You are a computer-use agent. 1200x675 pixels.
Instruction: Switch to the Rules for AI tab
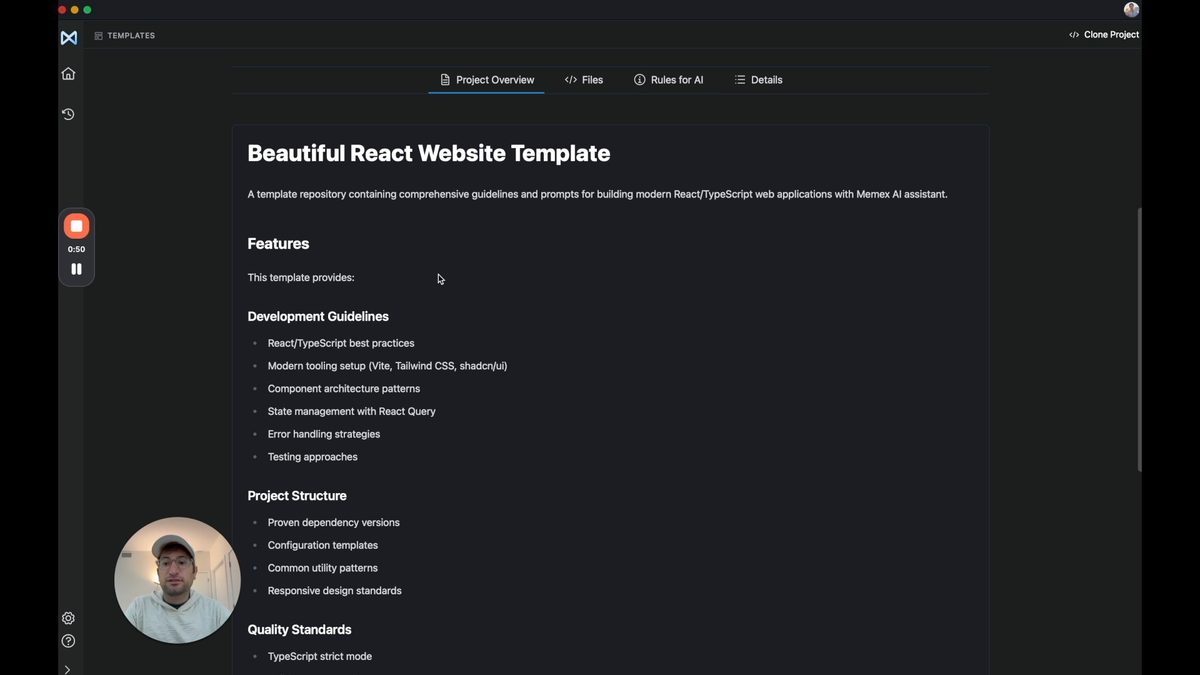pos(669,80)
